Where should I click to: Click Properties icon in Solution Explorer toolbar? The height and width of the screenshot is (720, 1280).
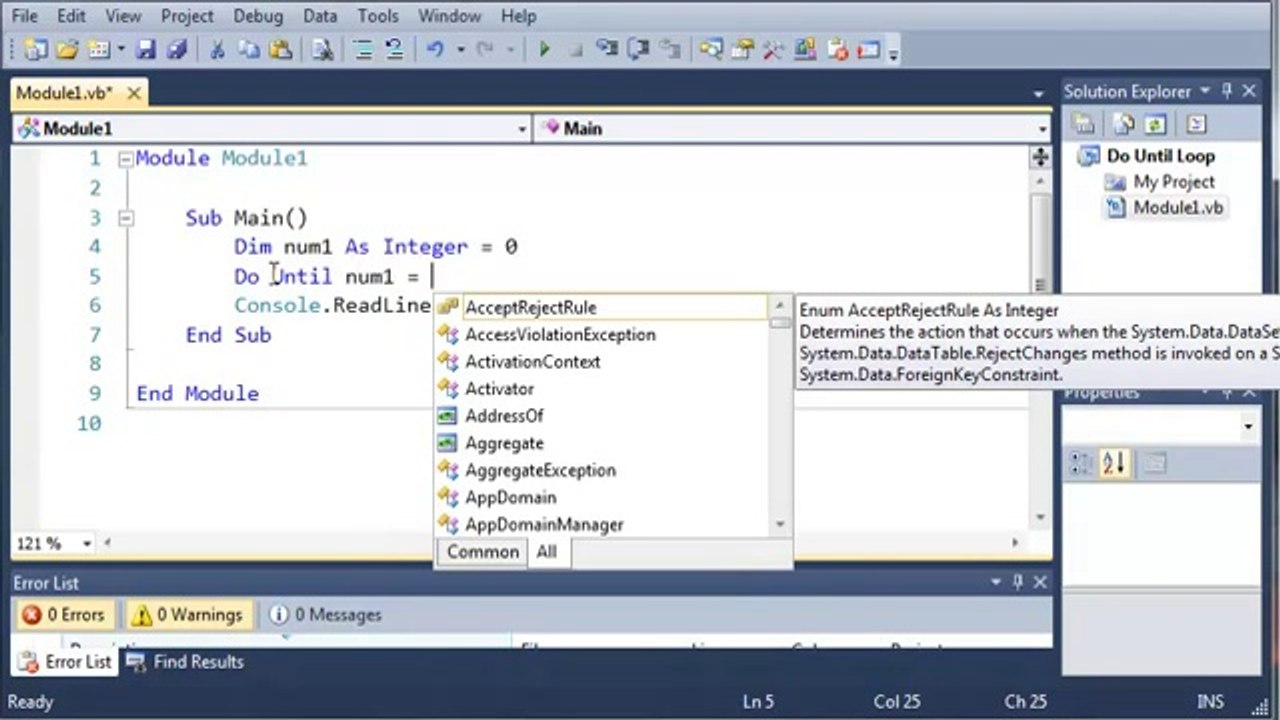coord(1083,125)
